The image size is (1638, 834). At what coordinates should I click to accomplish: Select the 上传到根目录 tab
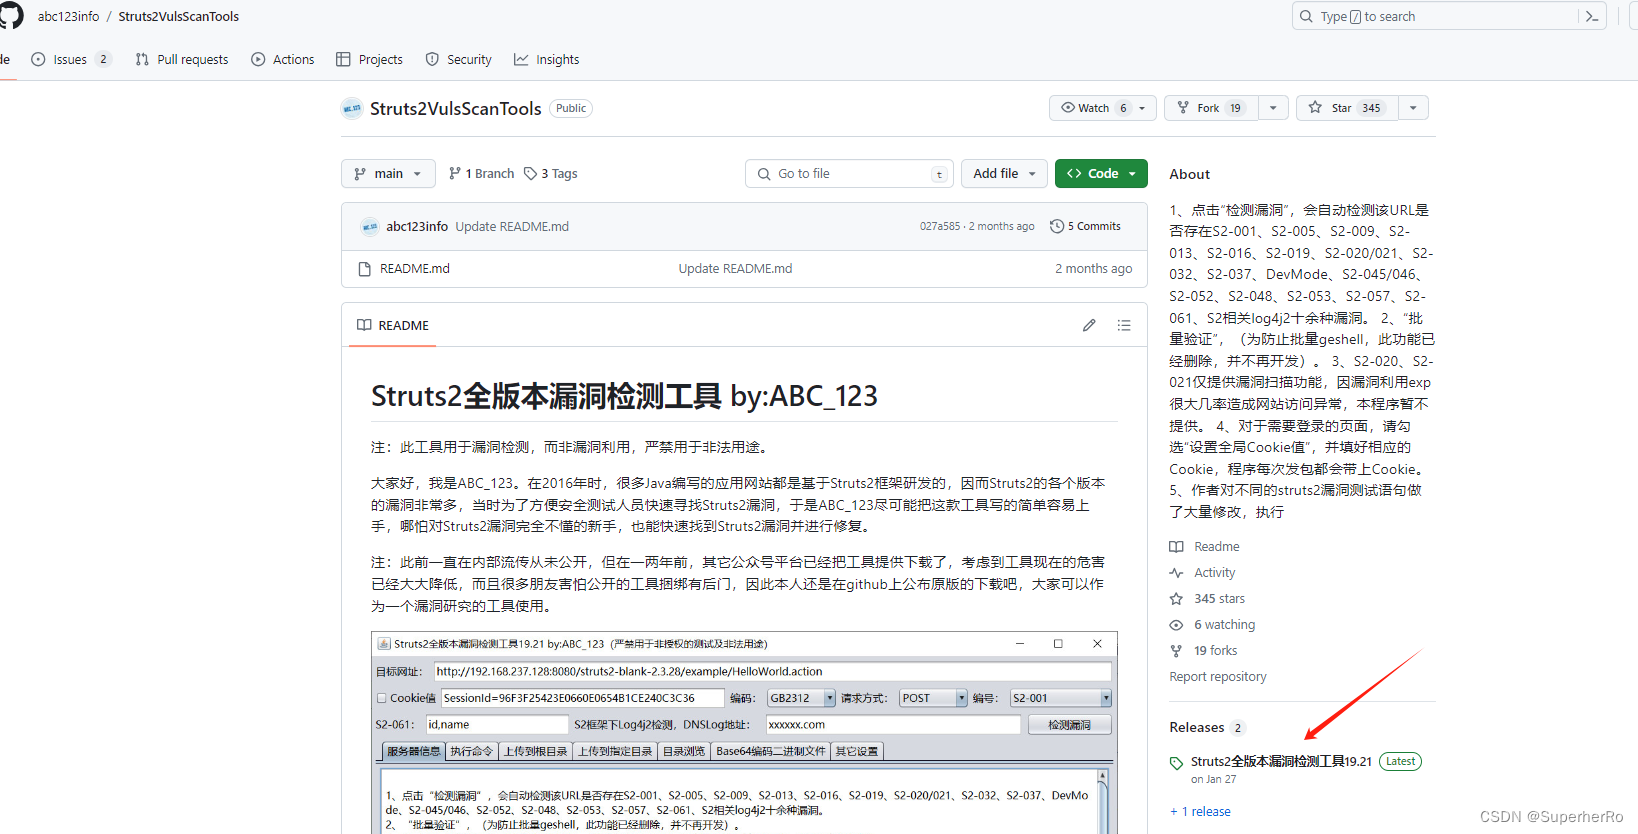tap(535, 751)
